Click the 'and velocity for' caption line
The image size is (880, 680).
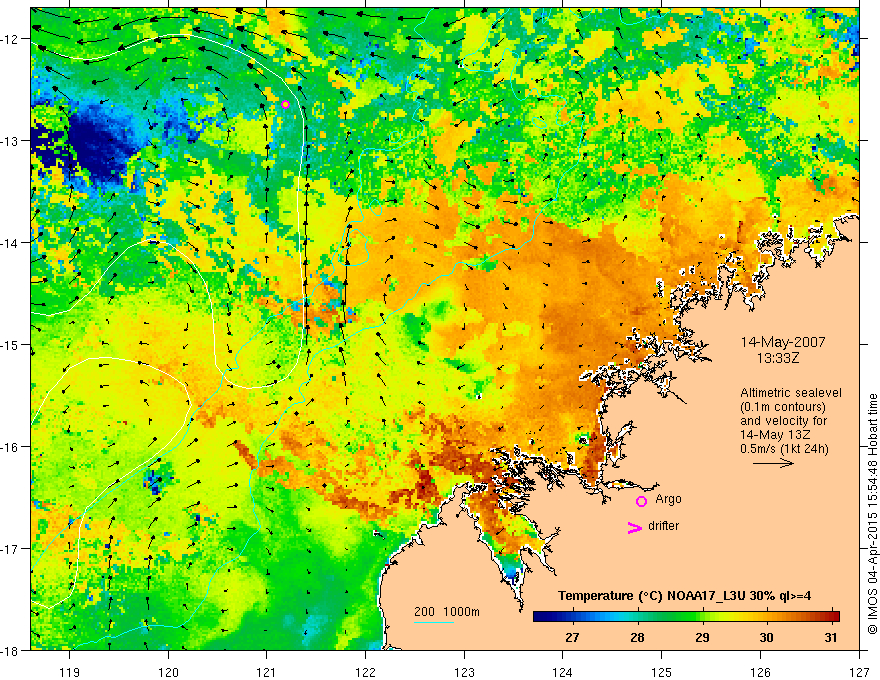point(783,421)
